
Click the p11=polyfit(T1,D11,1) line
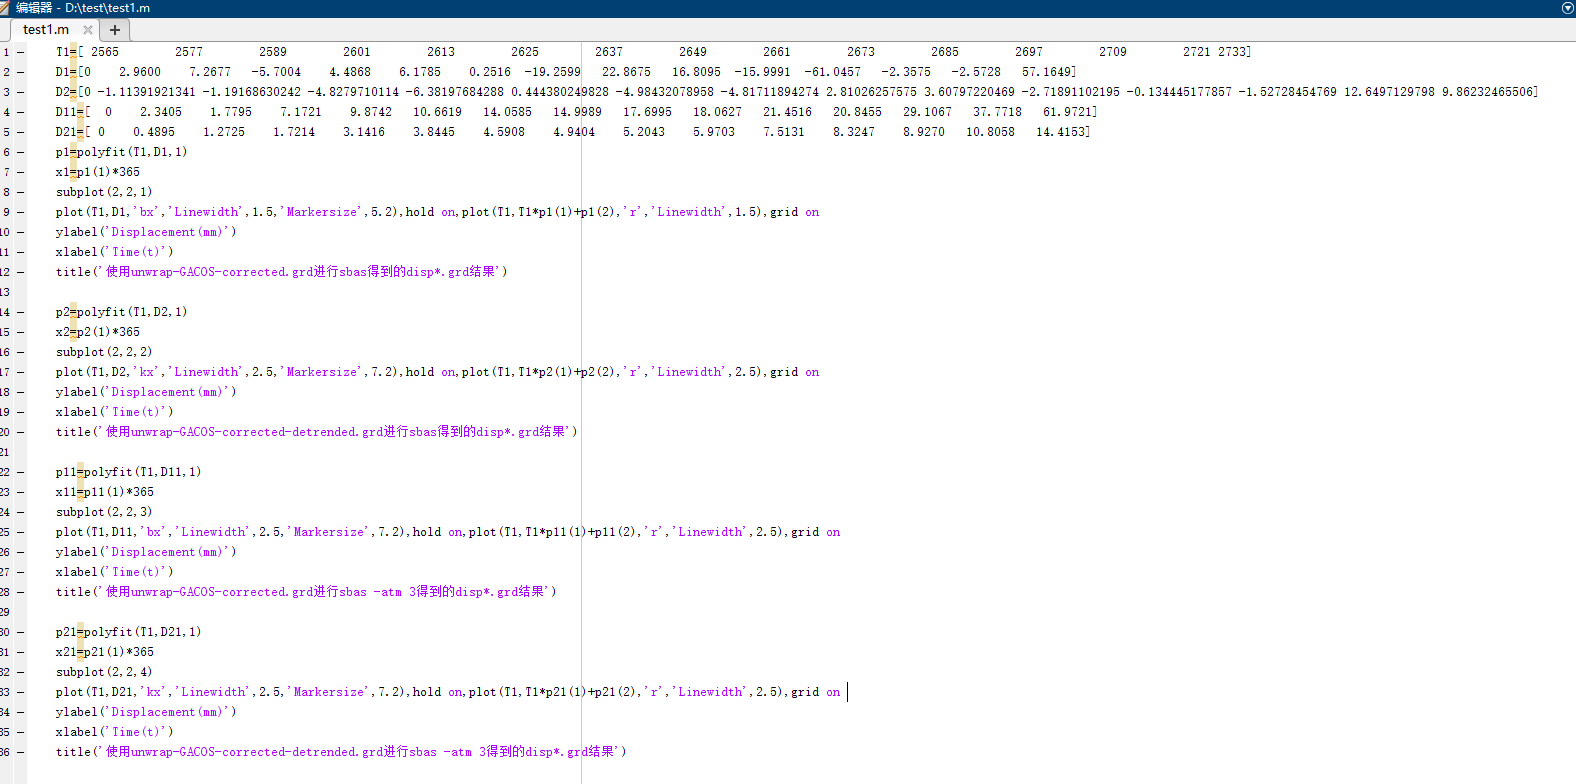click(x=129, y=472)
